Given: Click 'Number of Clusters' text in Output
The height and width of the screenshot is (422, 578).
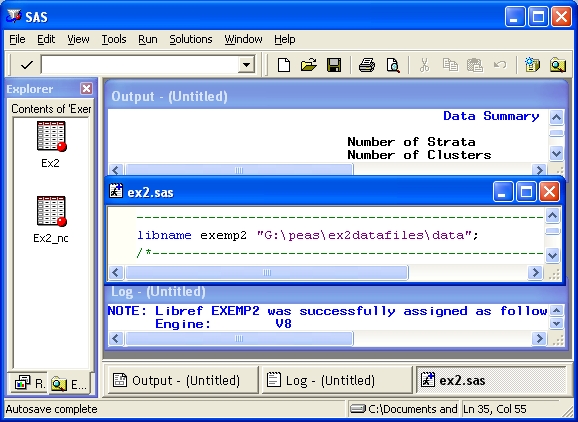Looking at the screenshot, I should (419, 155).
